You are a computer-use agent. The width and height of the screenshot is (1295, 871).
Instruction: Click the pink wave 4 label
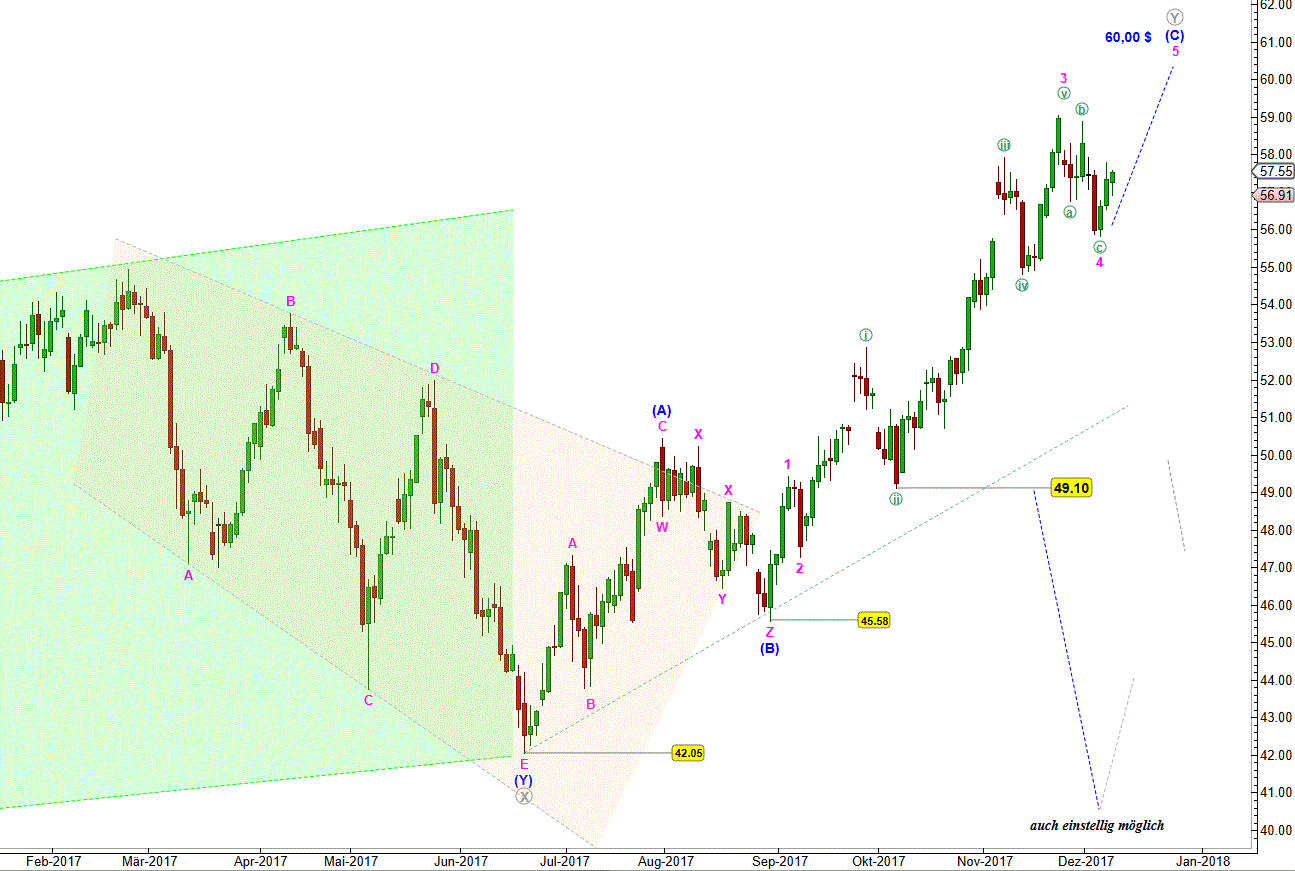1099,262
